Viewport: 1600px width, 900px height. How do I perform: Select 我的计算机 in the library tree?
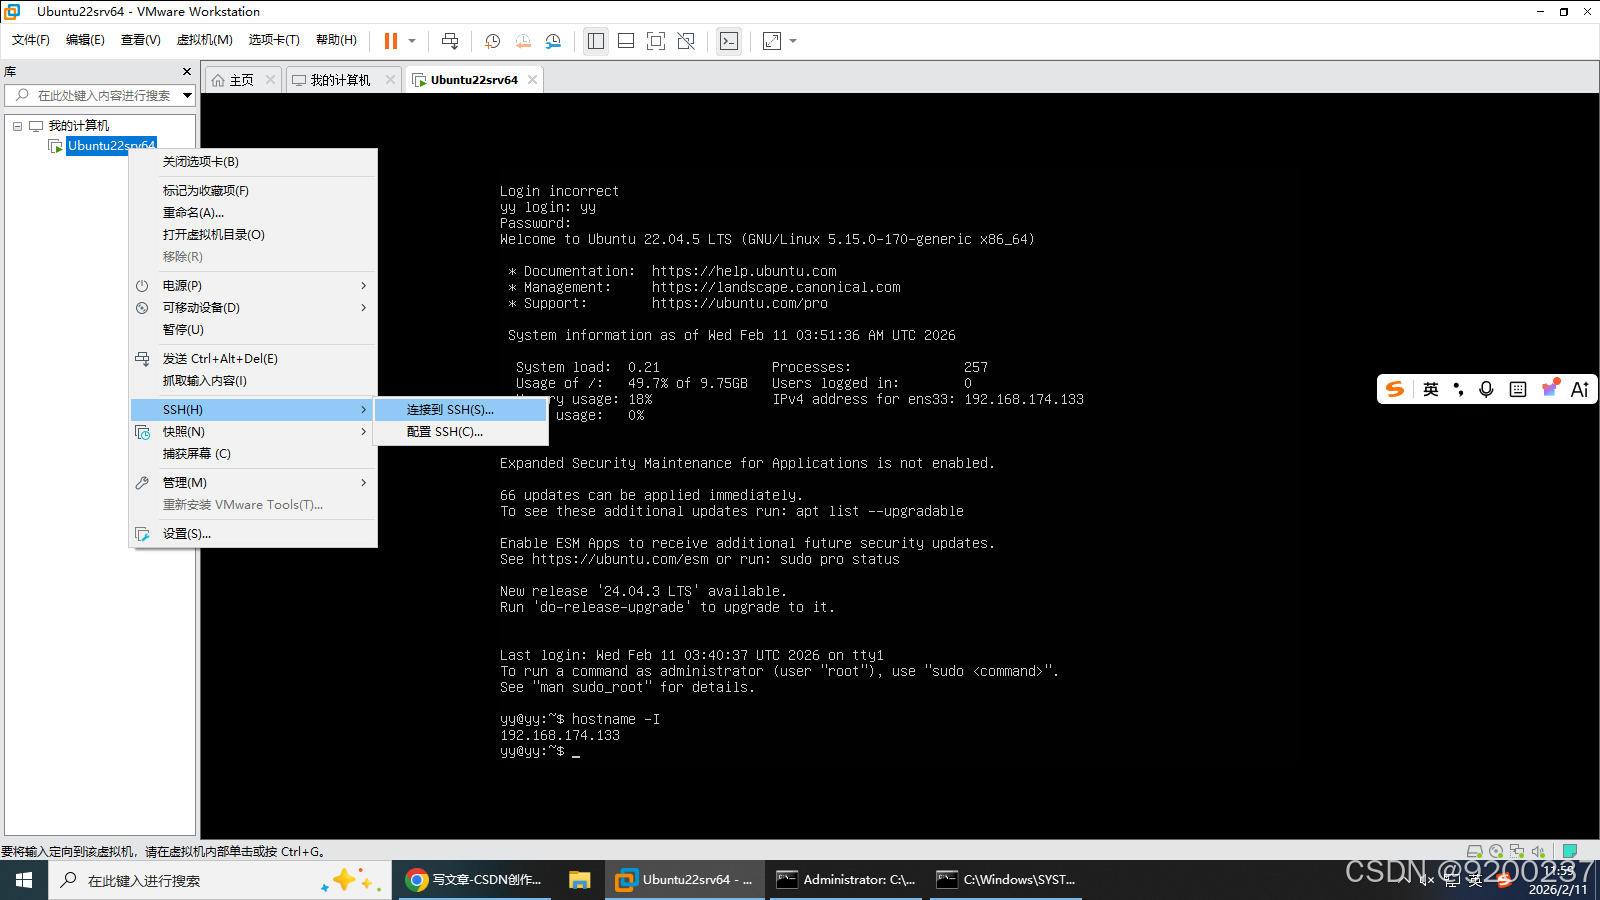click(x=79, y=126)
